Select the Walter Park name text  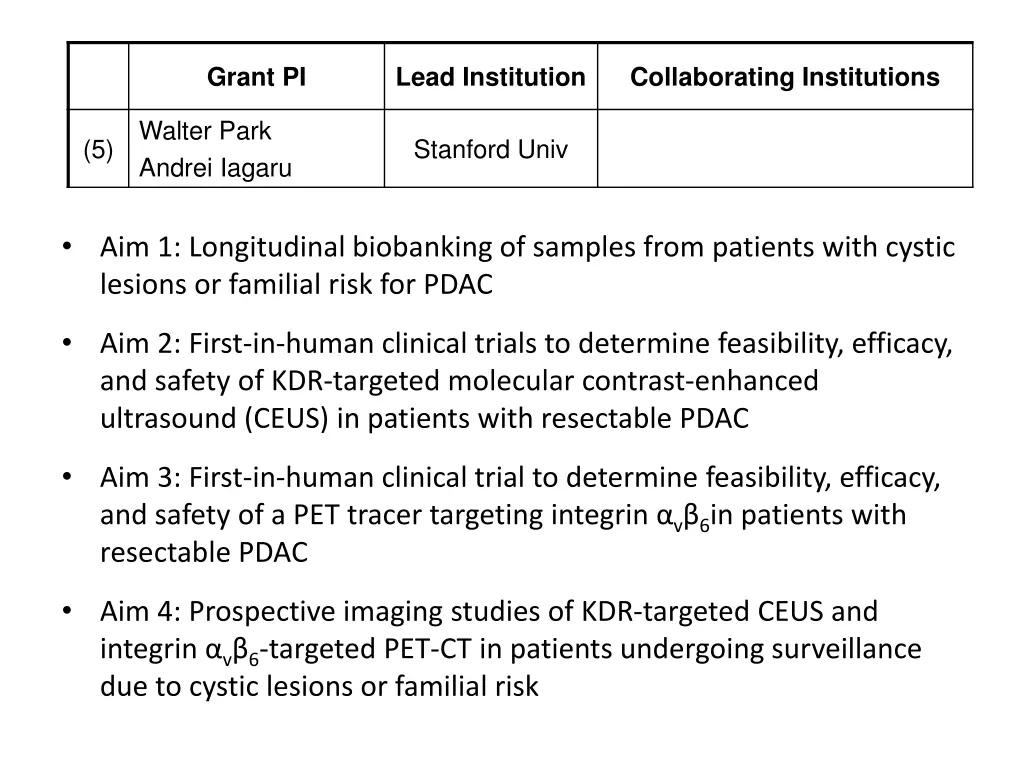pyautogui.click(x=204, y=131)
